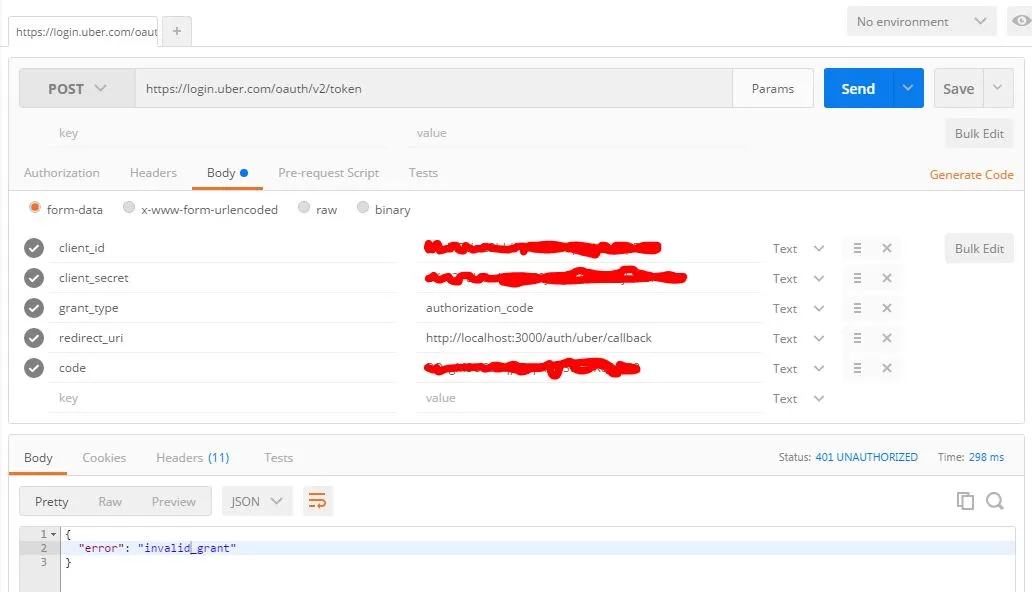The height and width of the screenshot is (592, 1032).
Task: Click the request URL field
Action: tap(434, 88)
